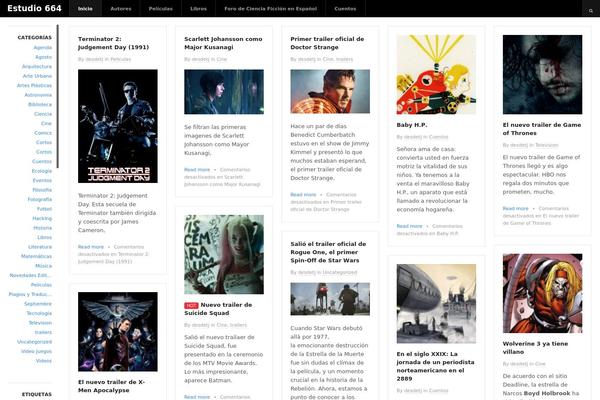Select the Ciencia category
600x400 pixels.
pos(43,114)
